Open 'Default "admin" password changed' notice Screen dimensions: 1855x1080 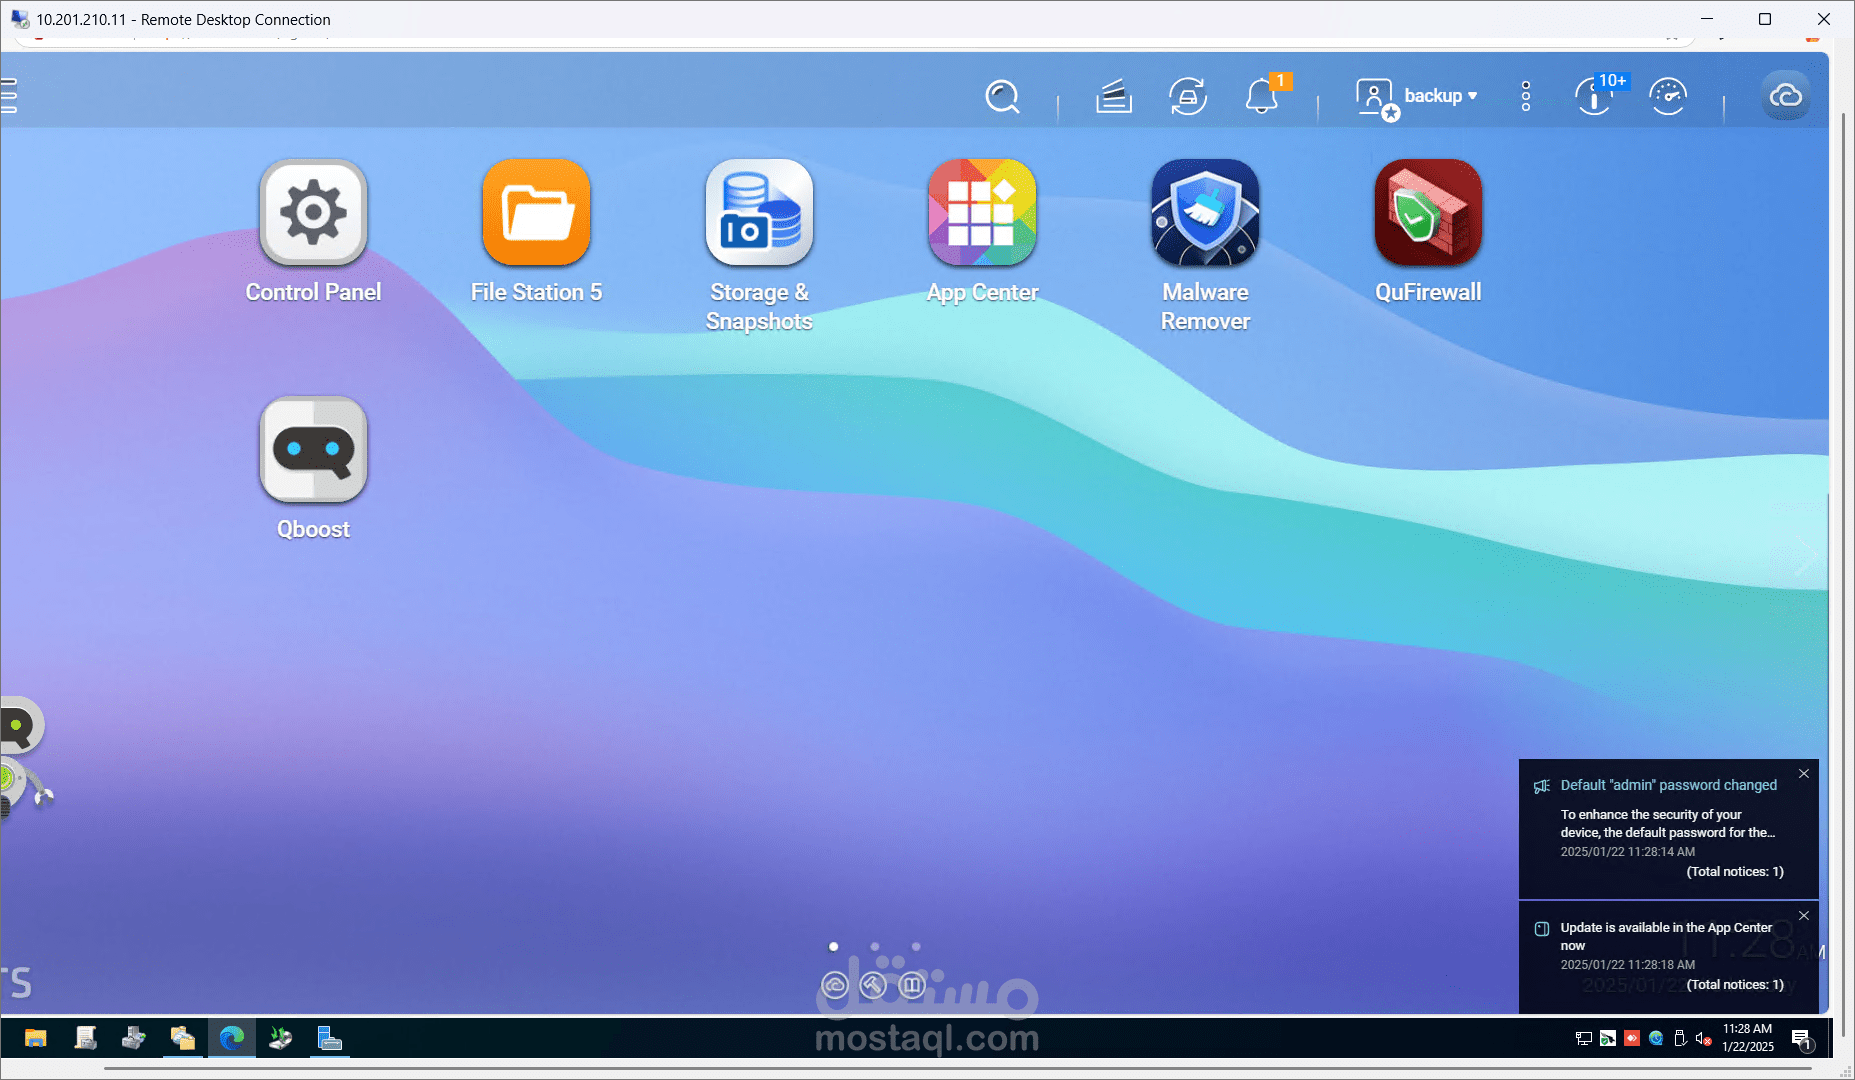(x=1669, y=786)
